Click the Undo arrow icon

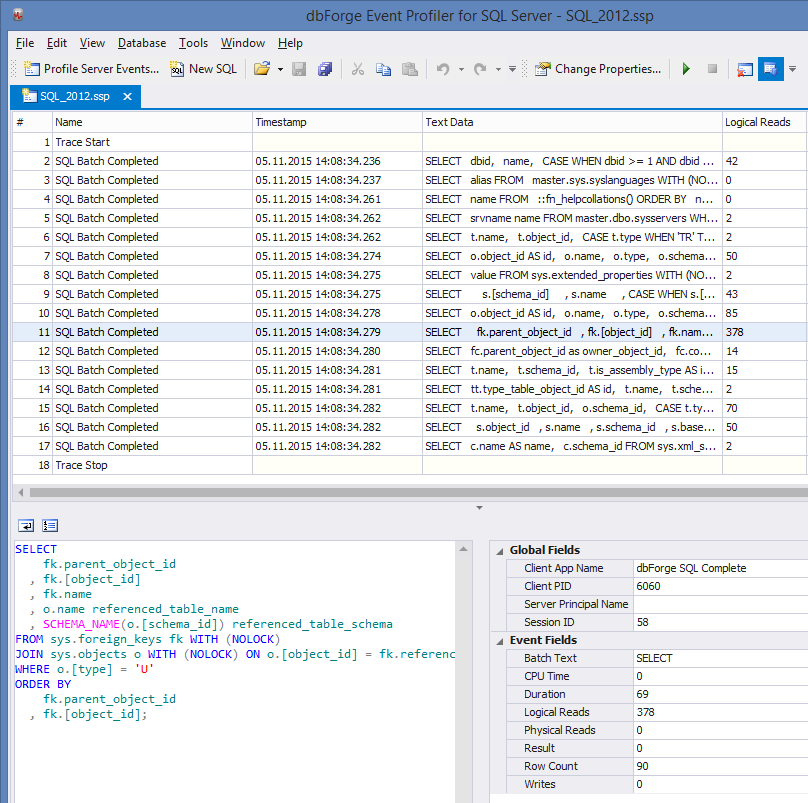tap(443, 69)
